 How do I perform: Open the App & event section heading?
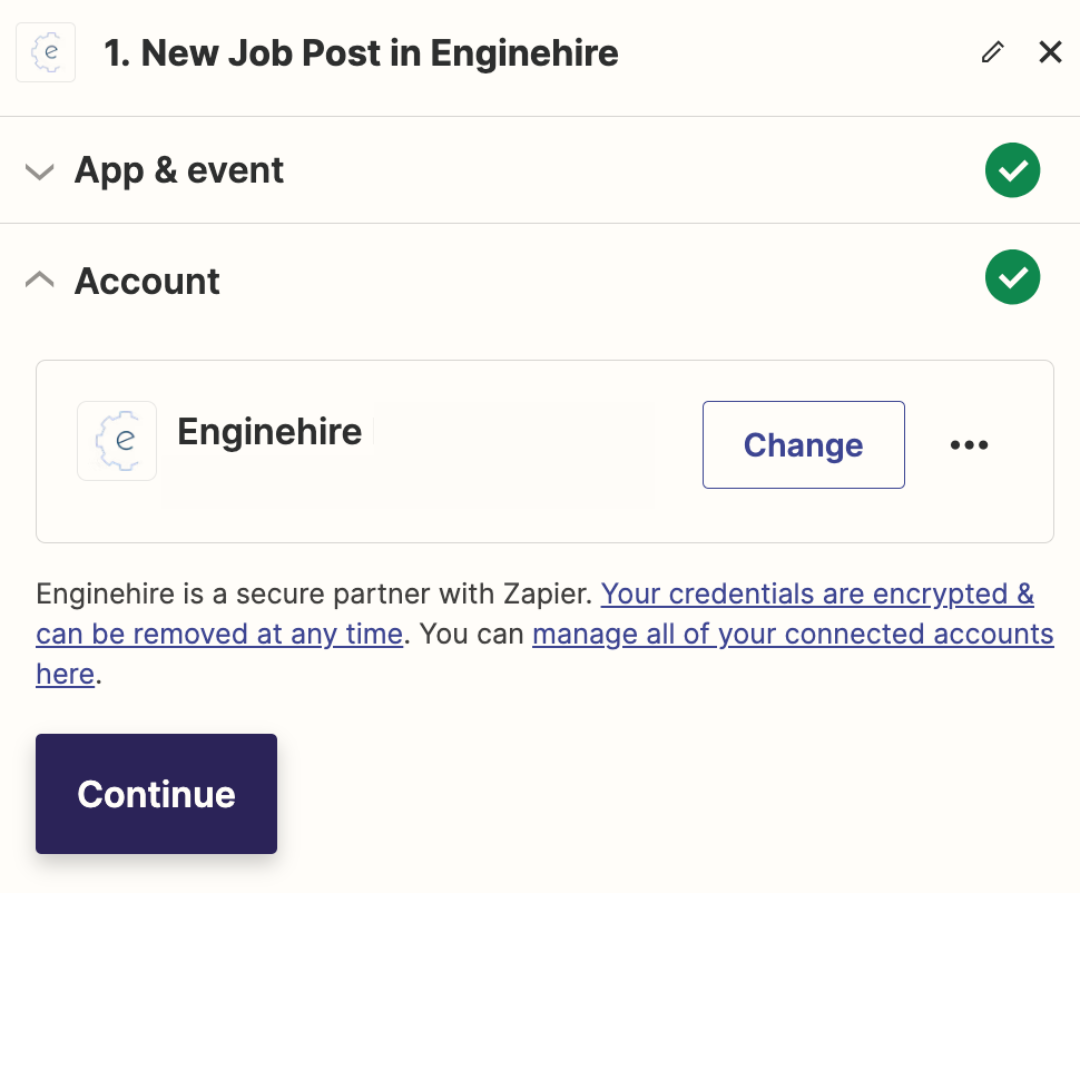179,170
